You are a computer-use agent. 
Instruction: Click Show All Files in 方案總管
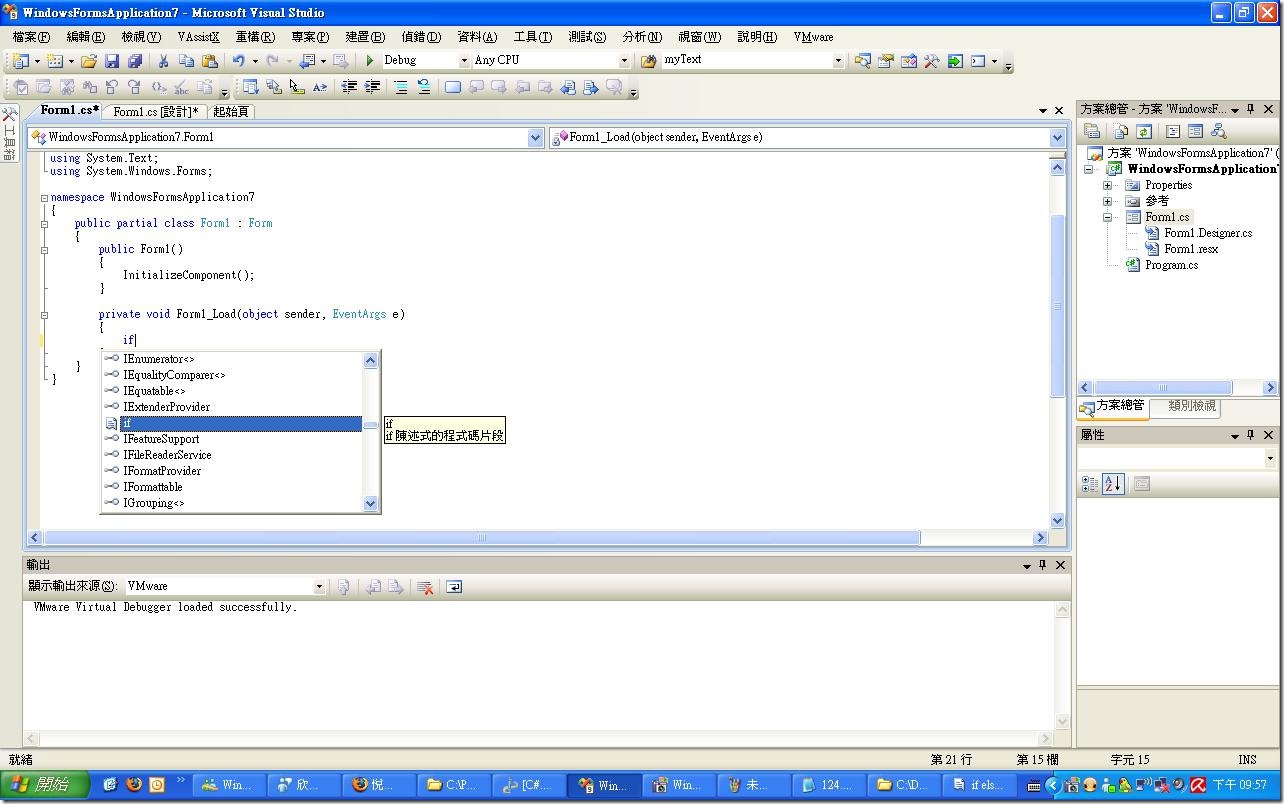tap(1120, 131)
